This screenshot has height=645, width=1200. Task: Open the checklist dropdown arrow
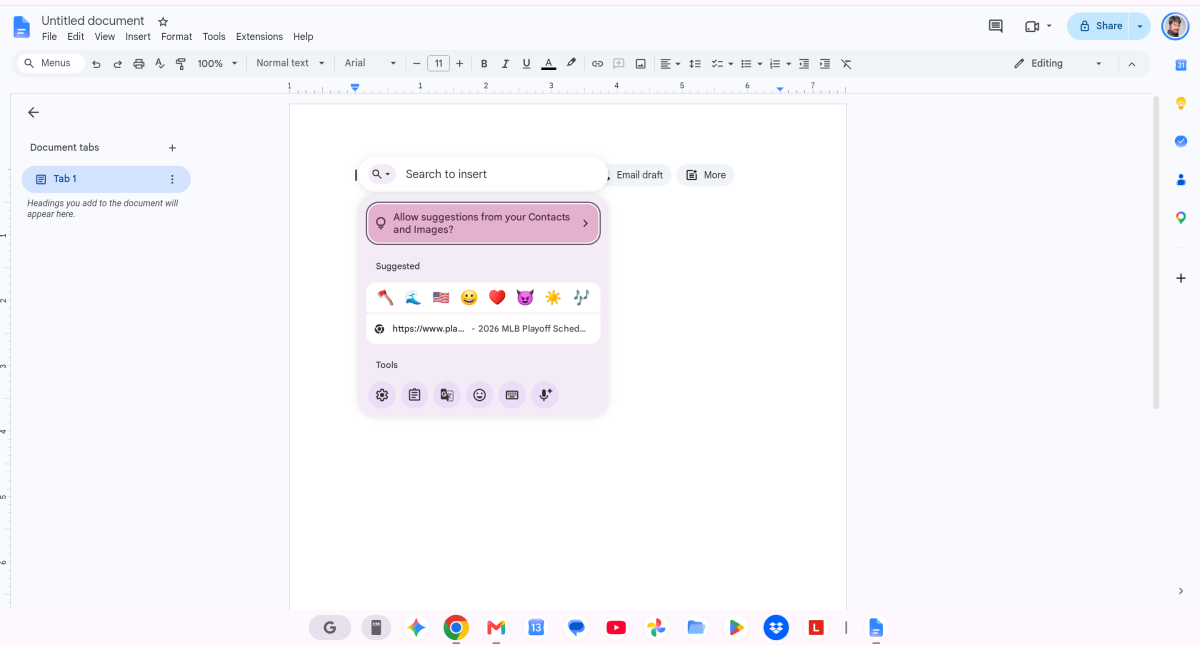[731, 63]
